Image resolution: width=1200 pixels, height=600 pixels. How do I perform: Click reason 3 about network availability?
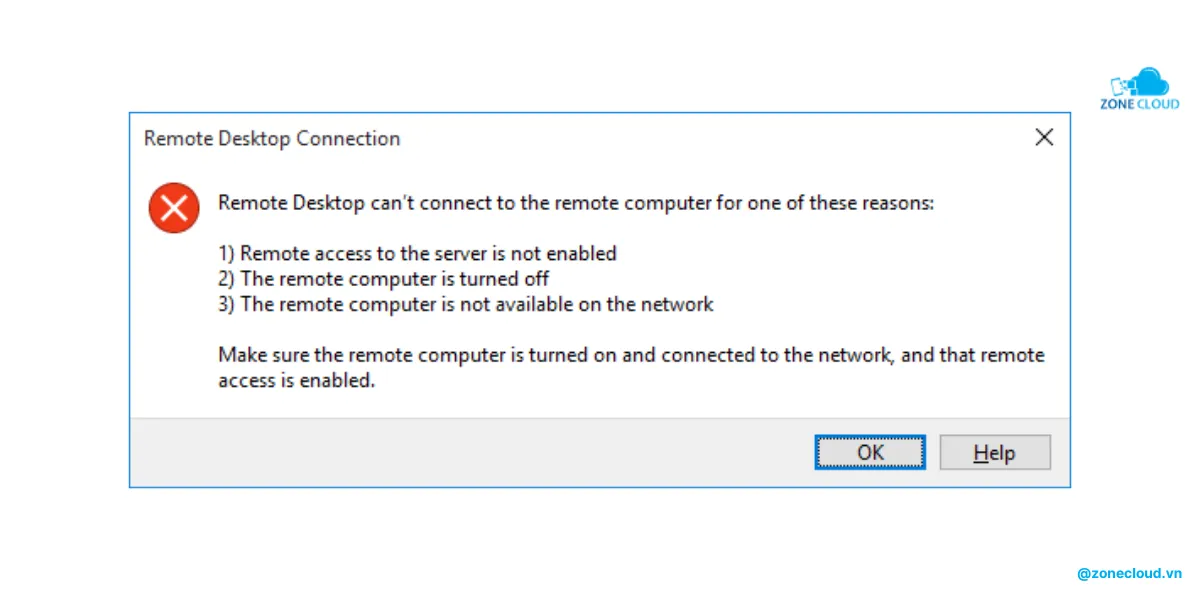point(466,304)
